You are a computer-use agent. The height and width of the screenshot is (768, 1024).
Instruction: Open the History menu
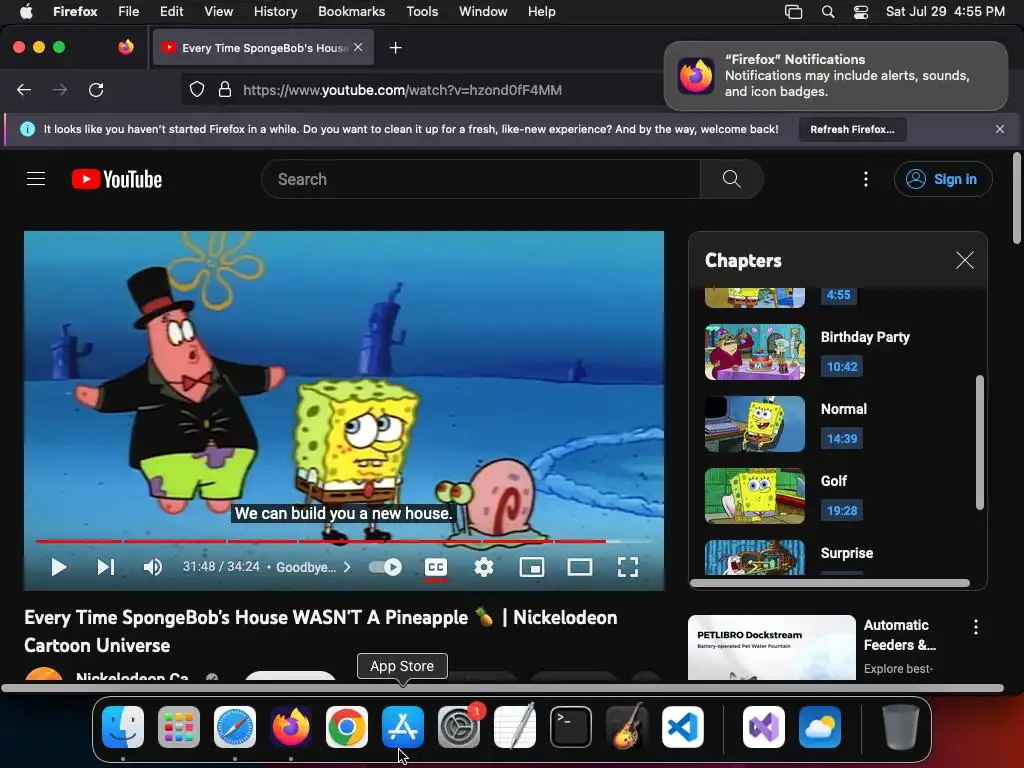276,11
